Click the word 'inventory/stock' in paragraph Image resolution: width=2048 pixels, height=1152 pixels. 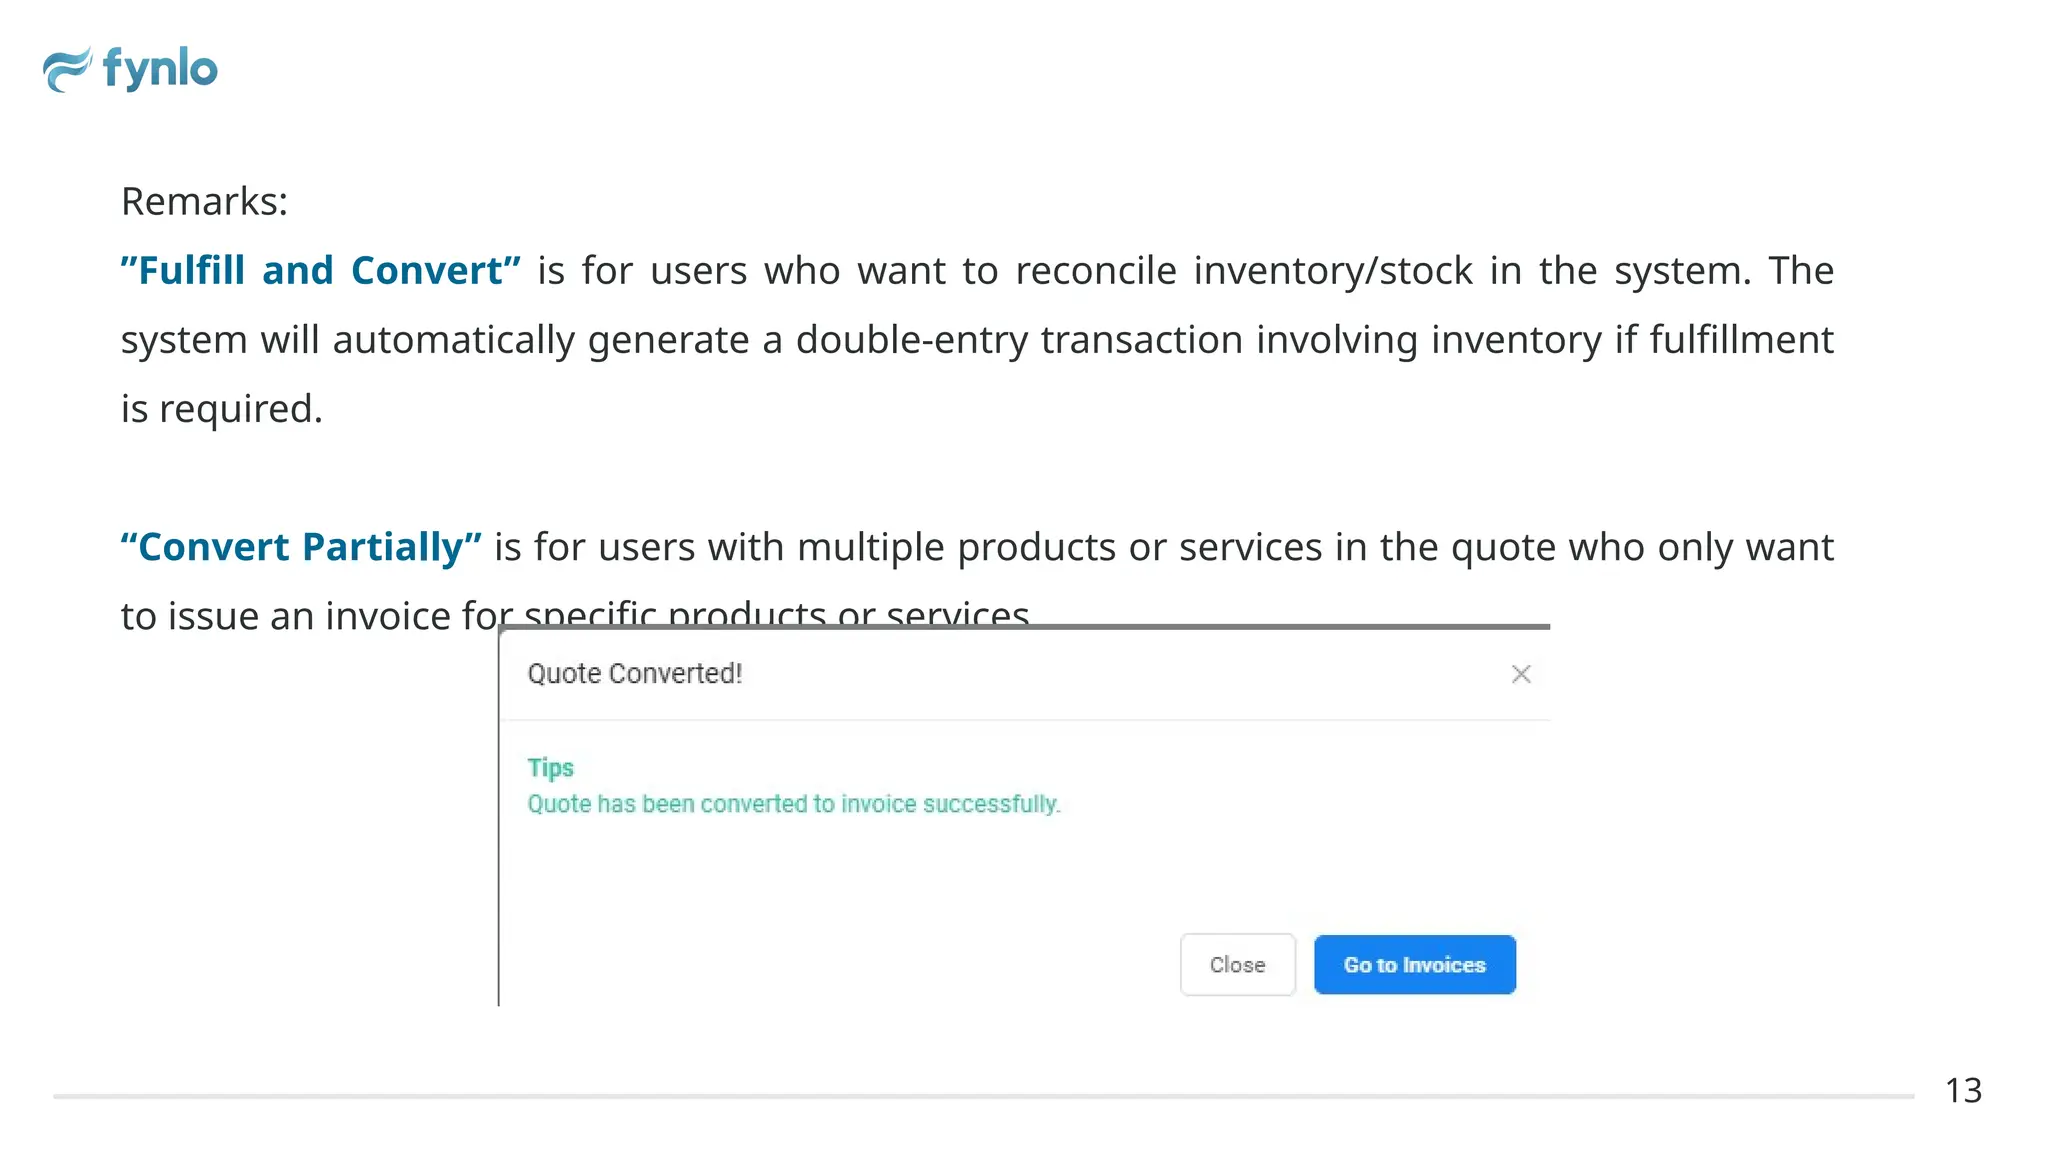point(1333,271)
